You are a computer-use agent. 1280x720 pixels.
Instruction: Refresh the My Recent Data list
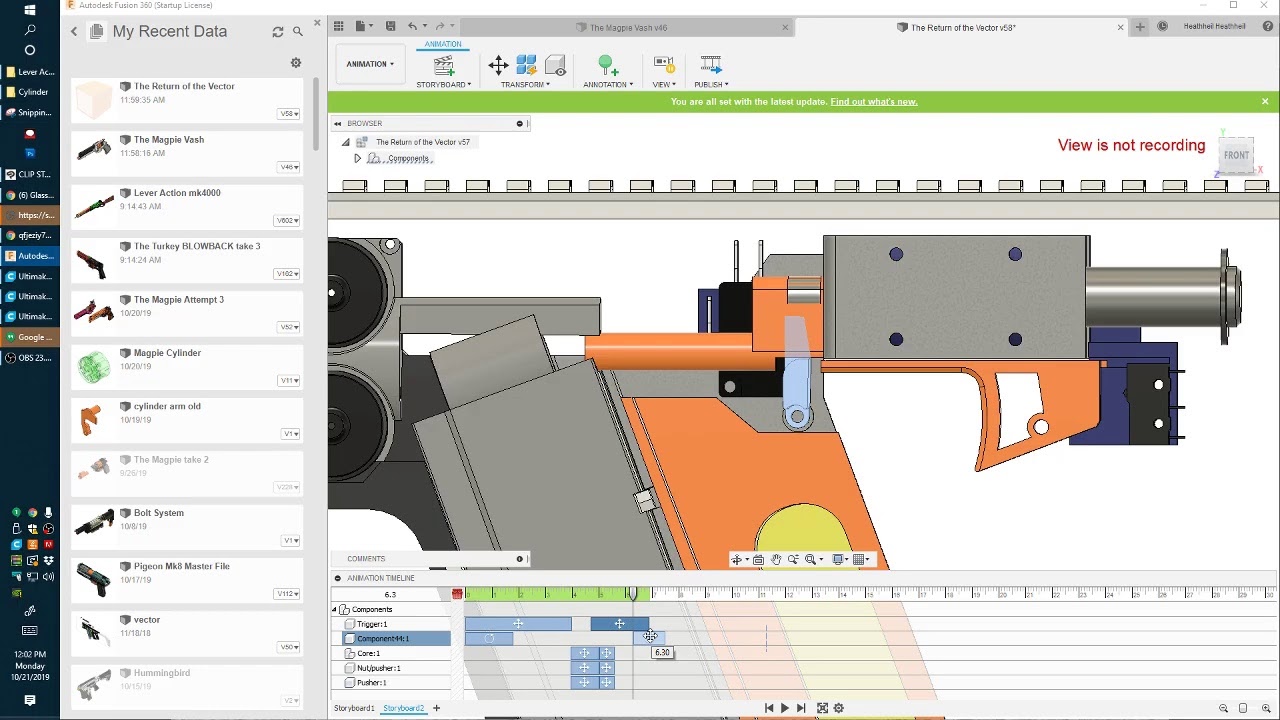(278, 32)
